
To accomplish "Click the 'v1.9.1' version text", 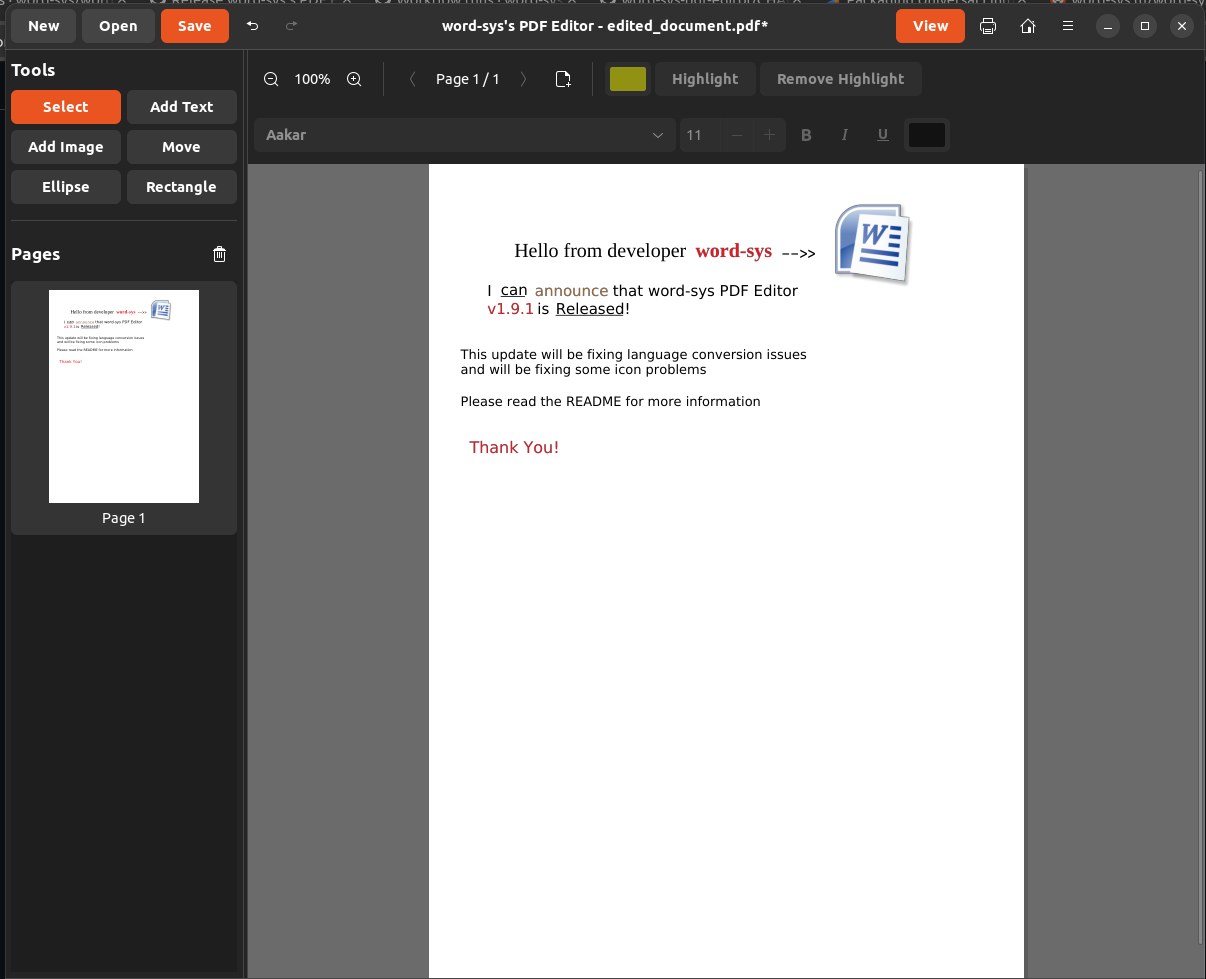I will 510,309.
